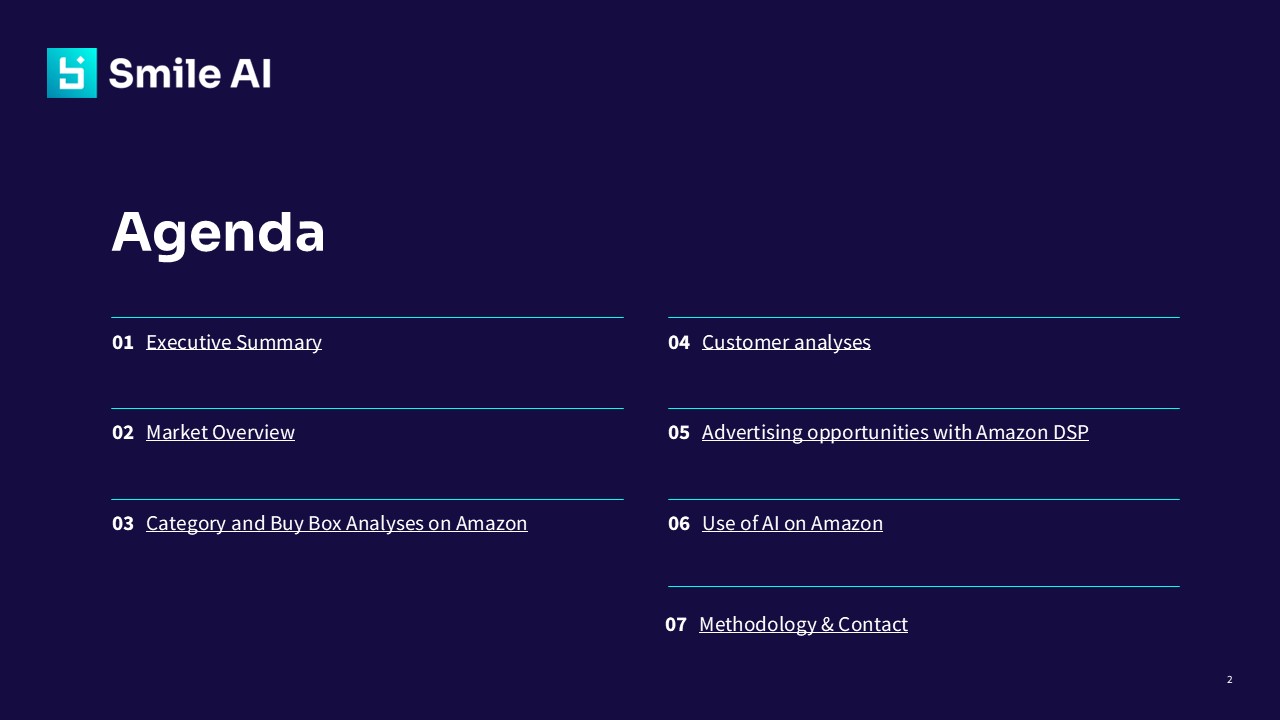Select agenda number 01
Screen dimensions: 1280x720
(123, 342)
